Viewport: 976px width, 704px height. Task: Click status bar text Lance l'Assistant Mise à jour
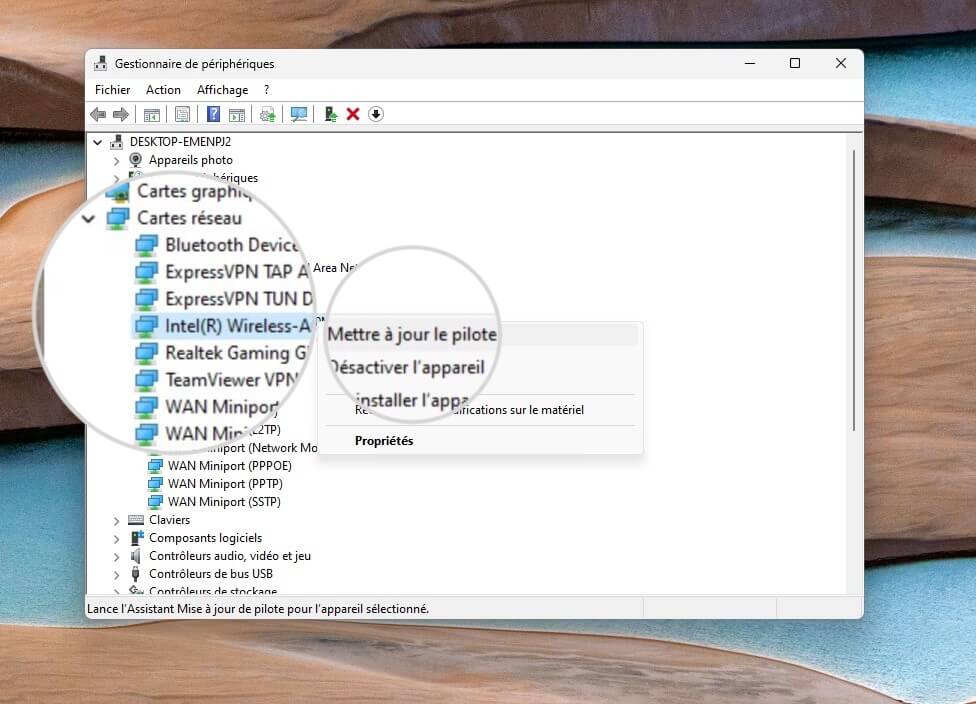point(258,609)
